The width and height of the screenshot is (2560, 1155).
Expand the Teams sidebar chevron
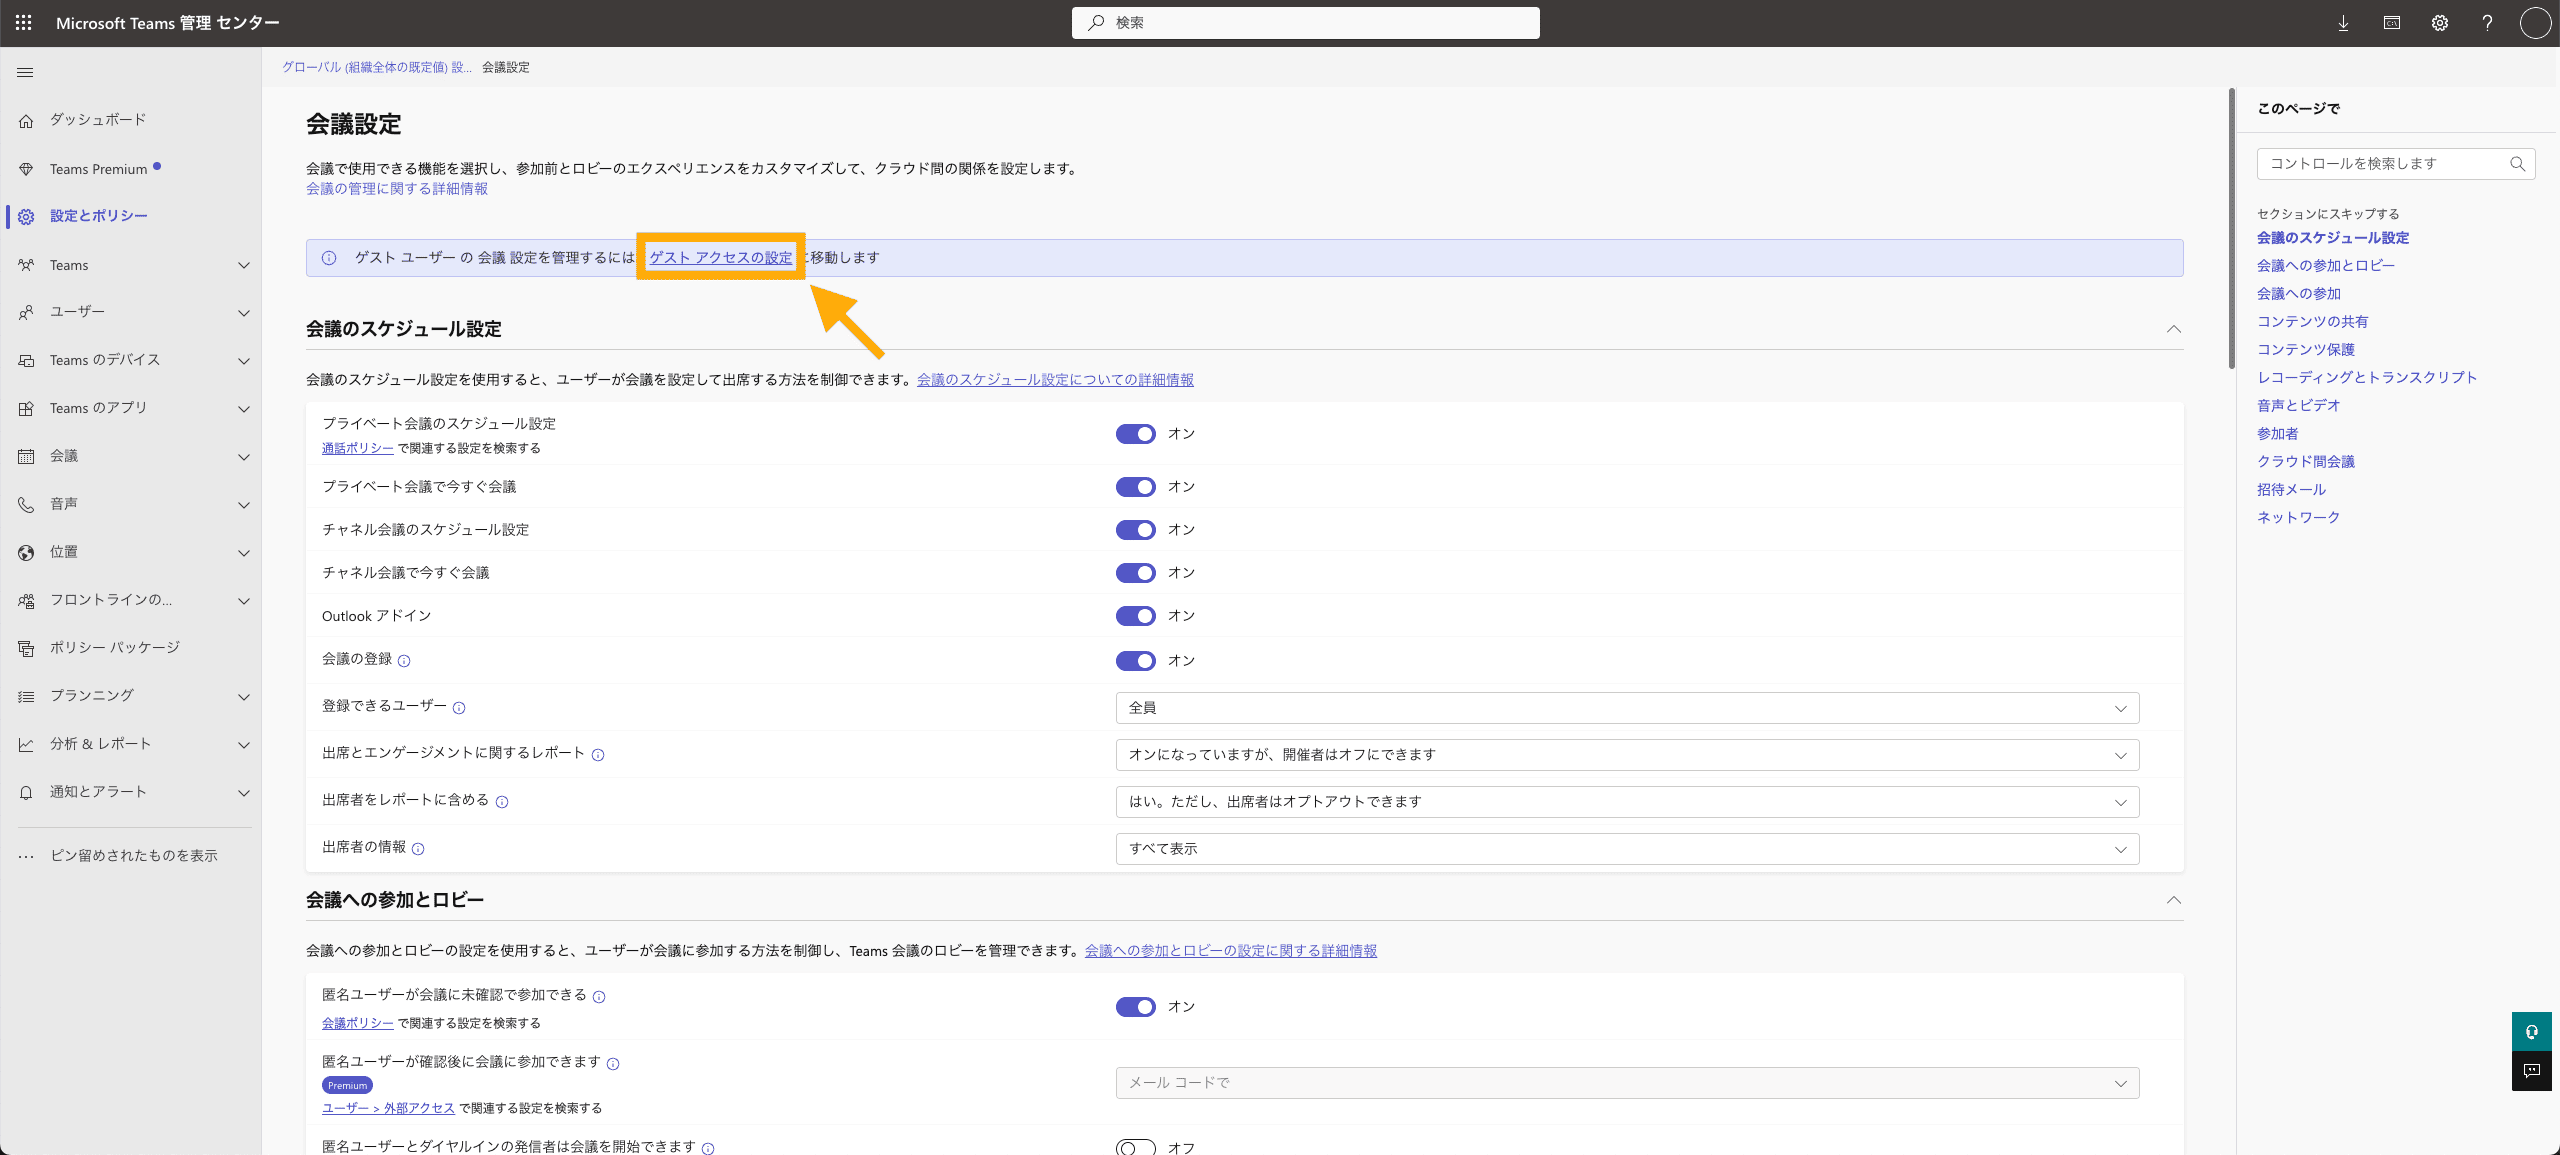coord(243,265)
